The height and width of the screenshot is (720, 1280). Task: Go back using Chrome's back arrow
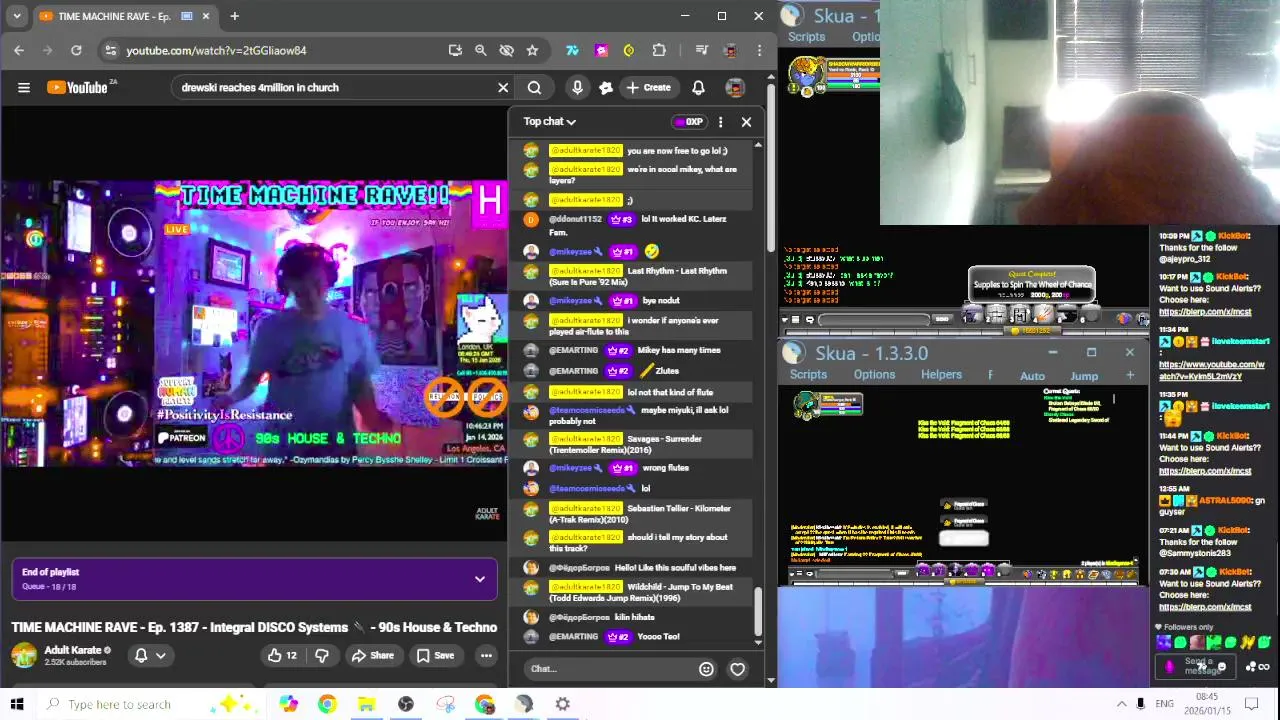click(x=19, y=50)
